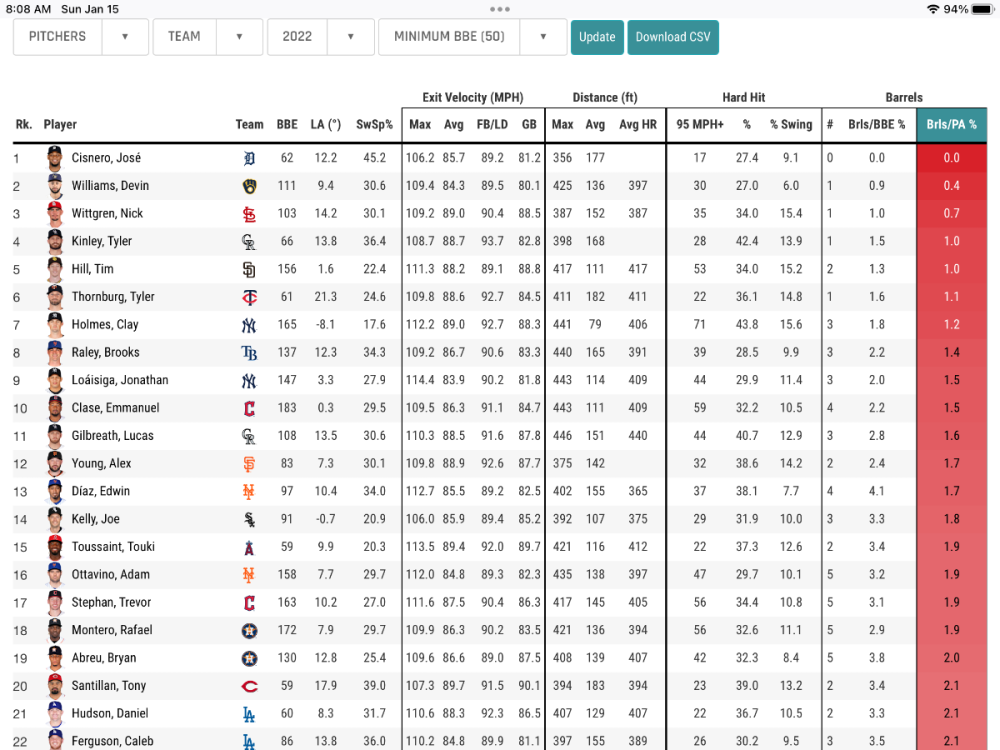Click the Rays logo for Brooks Raley
The width and height of the screenshot is (1000, 750).
click(x=249, y=353)
